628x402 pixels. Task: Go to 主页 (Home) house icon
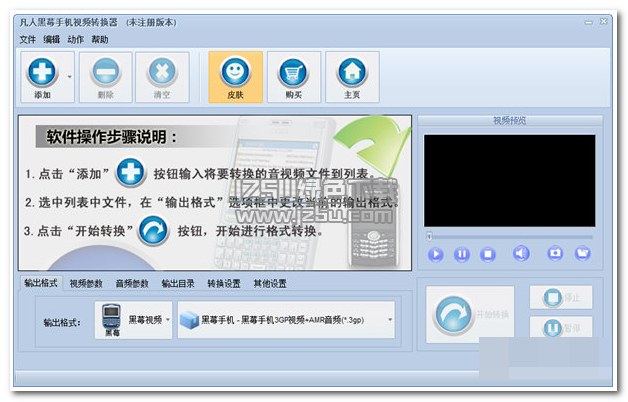click(352, 72)
